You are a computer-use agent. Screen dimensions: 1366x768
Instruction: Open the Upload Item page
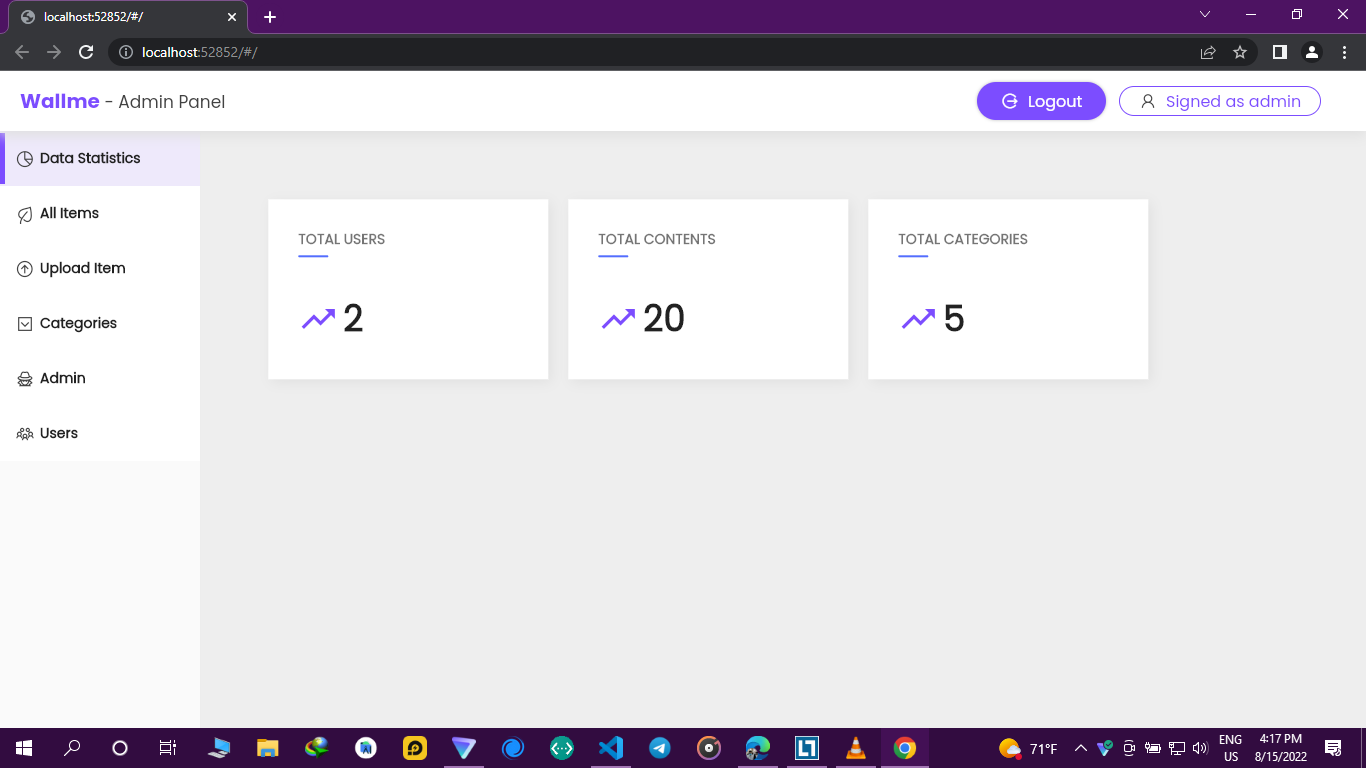tap(100, 268)
